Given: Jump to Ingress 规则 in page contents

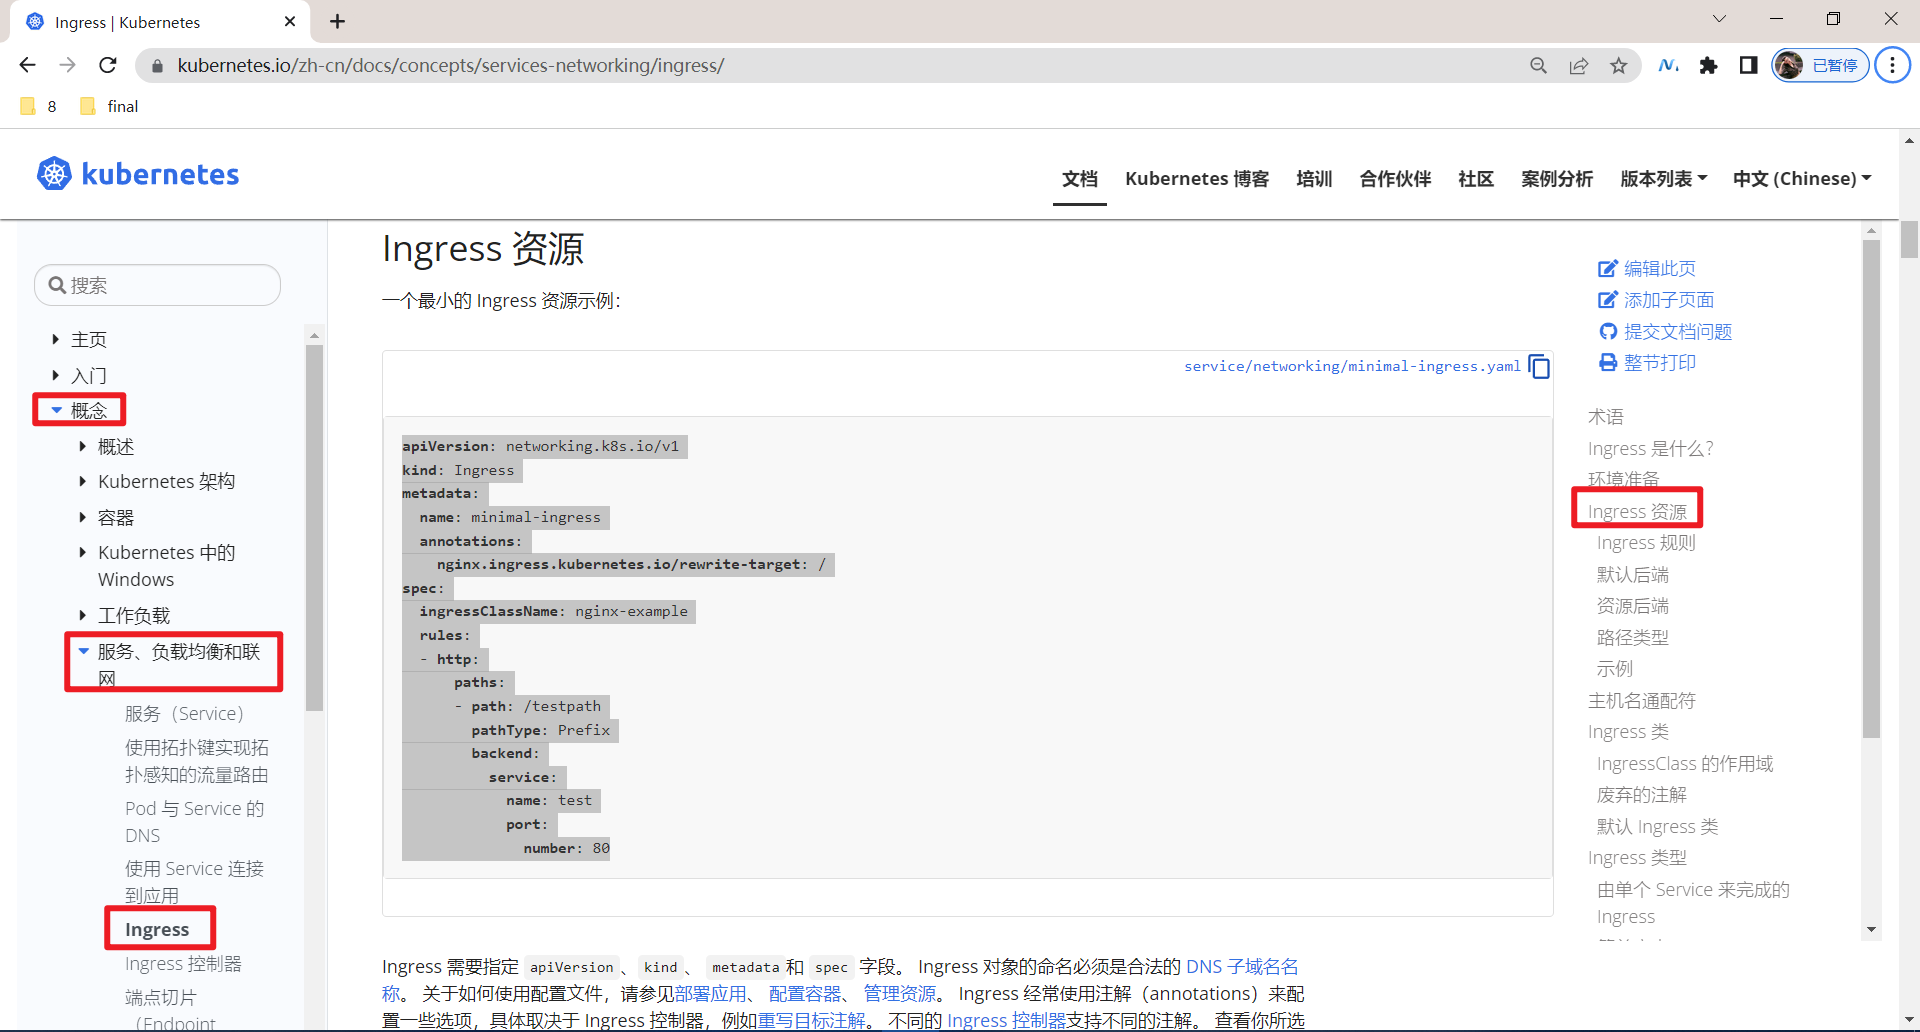Looking at the screenshot, I should pos(1646,542).
